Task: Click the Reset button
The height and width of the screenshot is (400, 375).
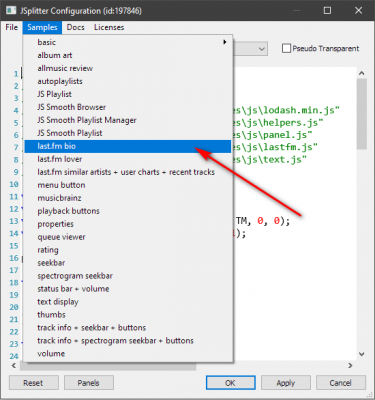Action: [x=34, y=383]
